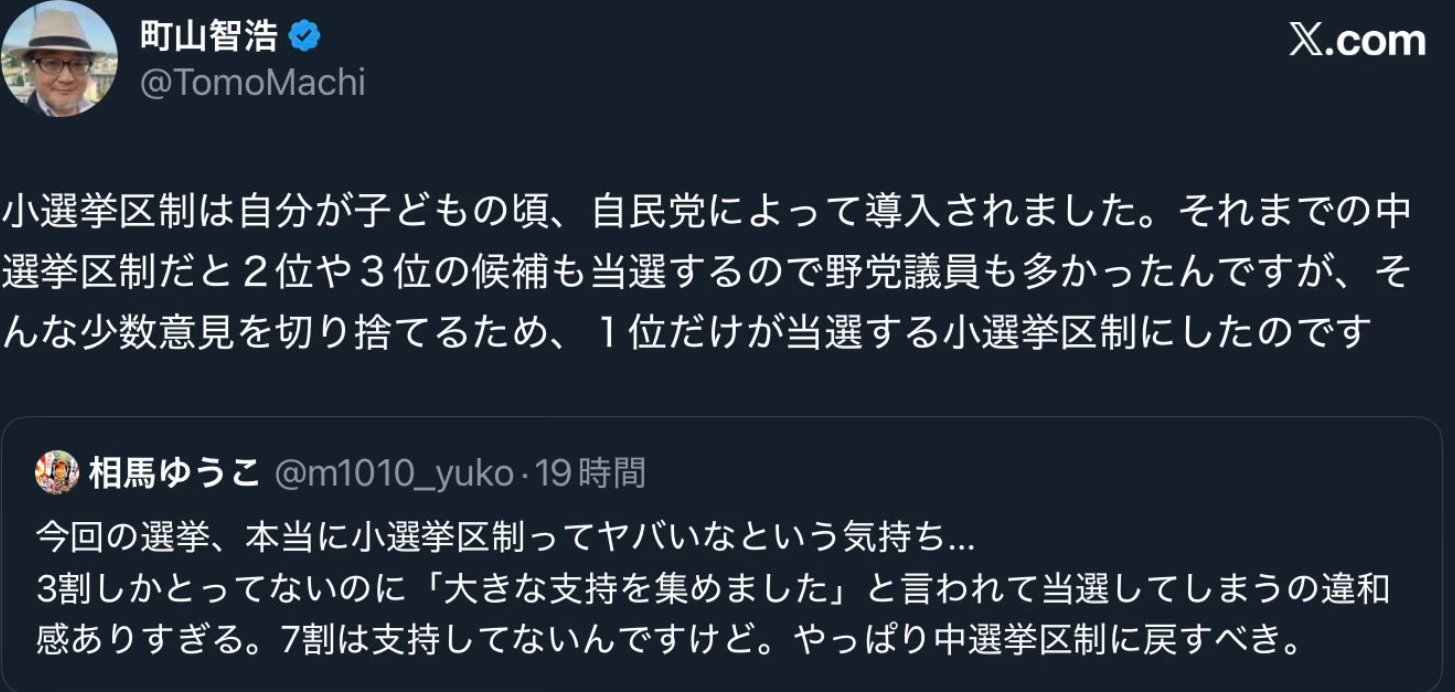The image size is (1455, 692).
Task: Click the X glyph in the logo
Action: point(1306,40)
